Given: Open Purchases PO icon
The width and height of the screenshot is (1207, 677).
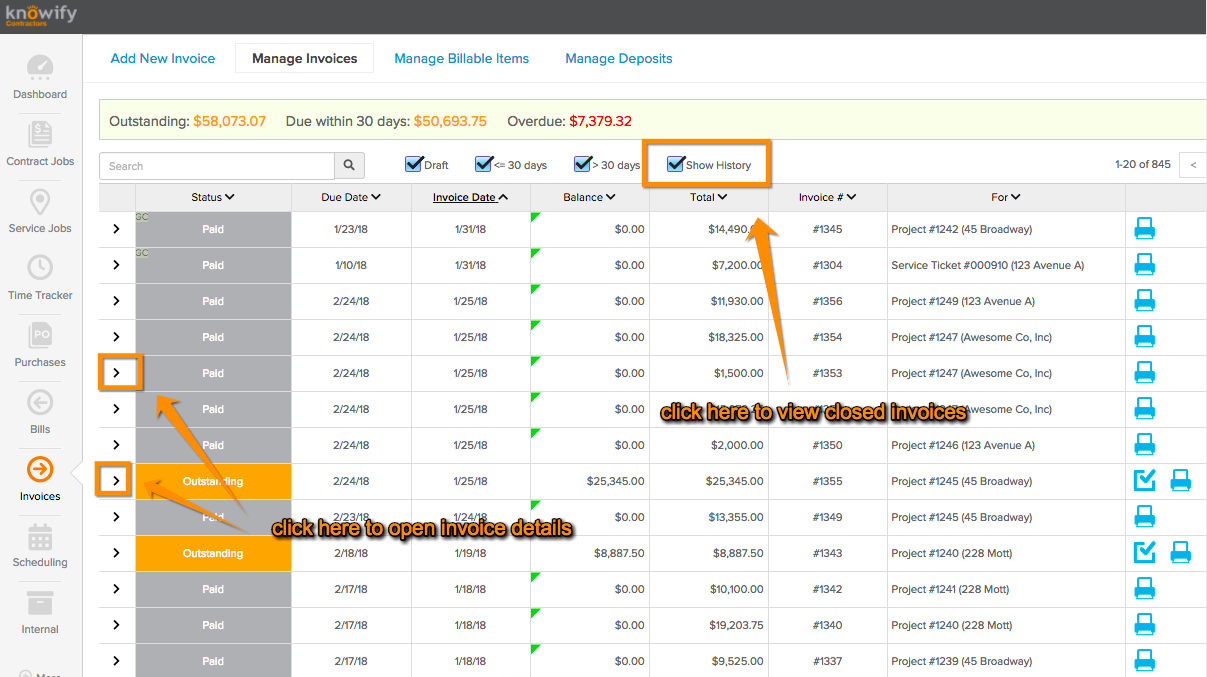Looking at the screenshot, I should [x=40, y=335].
